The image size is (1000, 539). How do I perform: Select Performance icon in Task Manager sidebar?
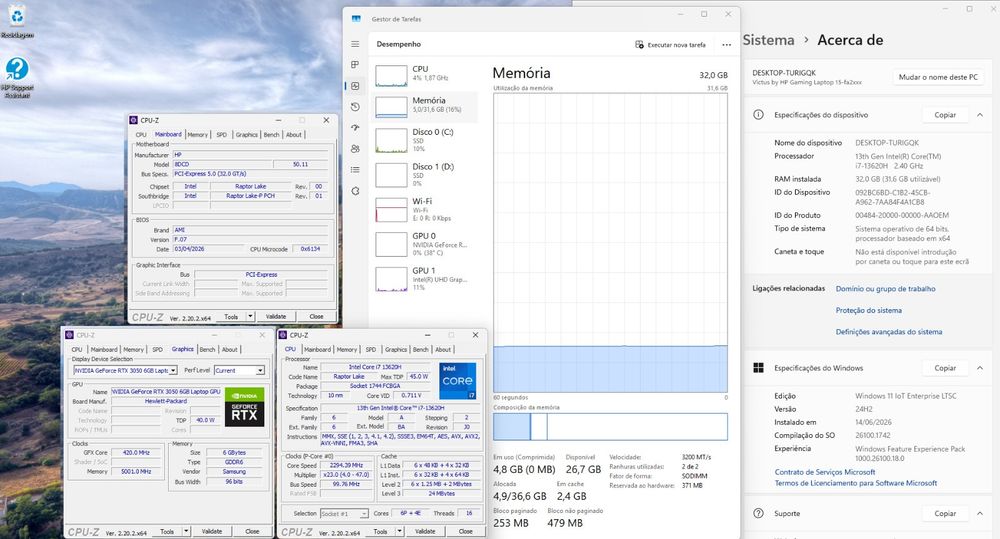(355, 86)
